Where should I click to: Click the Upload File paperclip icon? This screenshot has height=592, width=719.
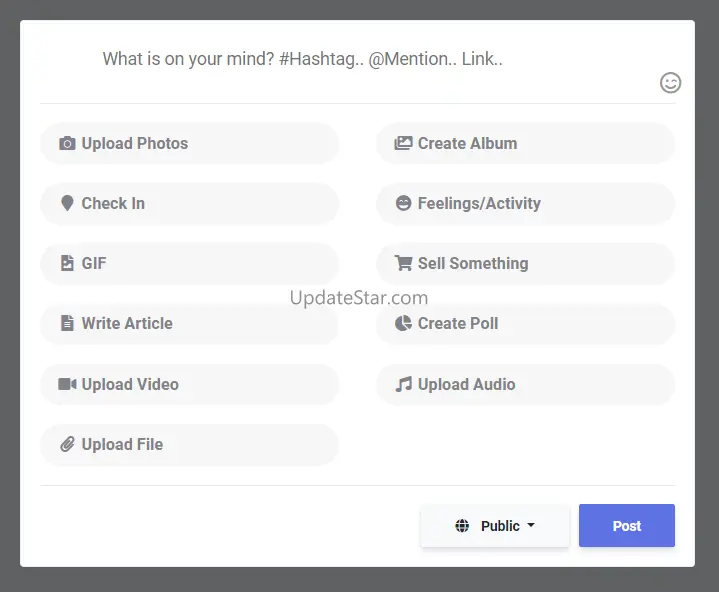coord(67,445)
